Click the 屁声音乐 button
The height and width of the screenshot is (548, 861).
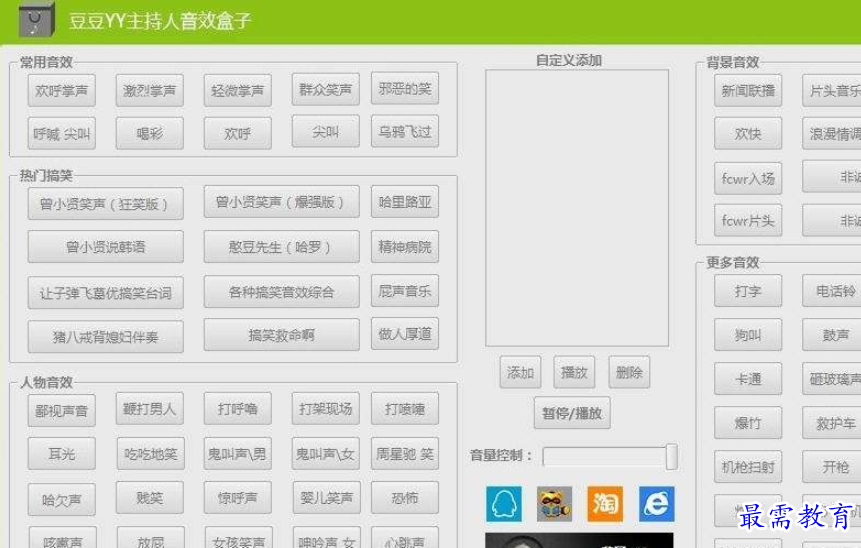(405, 290)
